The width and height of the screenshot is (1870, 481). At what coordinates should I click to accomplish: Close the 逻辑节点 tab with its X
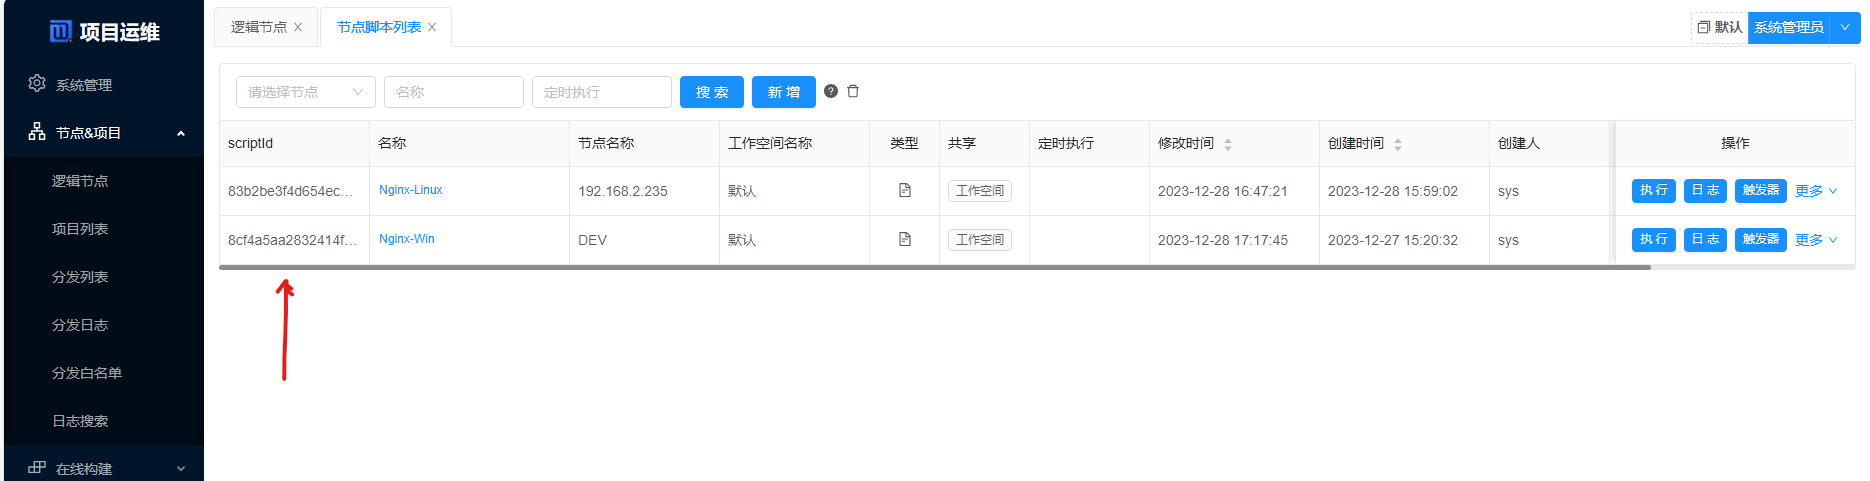298,28
